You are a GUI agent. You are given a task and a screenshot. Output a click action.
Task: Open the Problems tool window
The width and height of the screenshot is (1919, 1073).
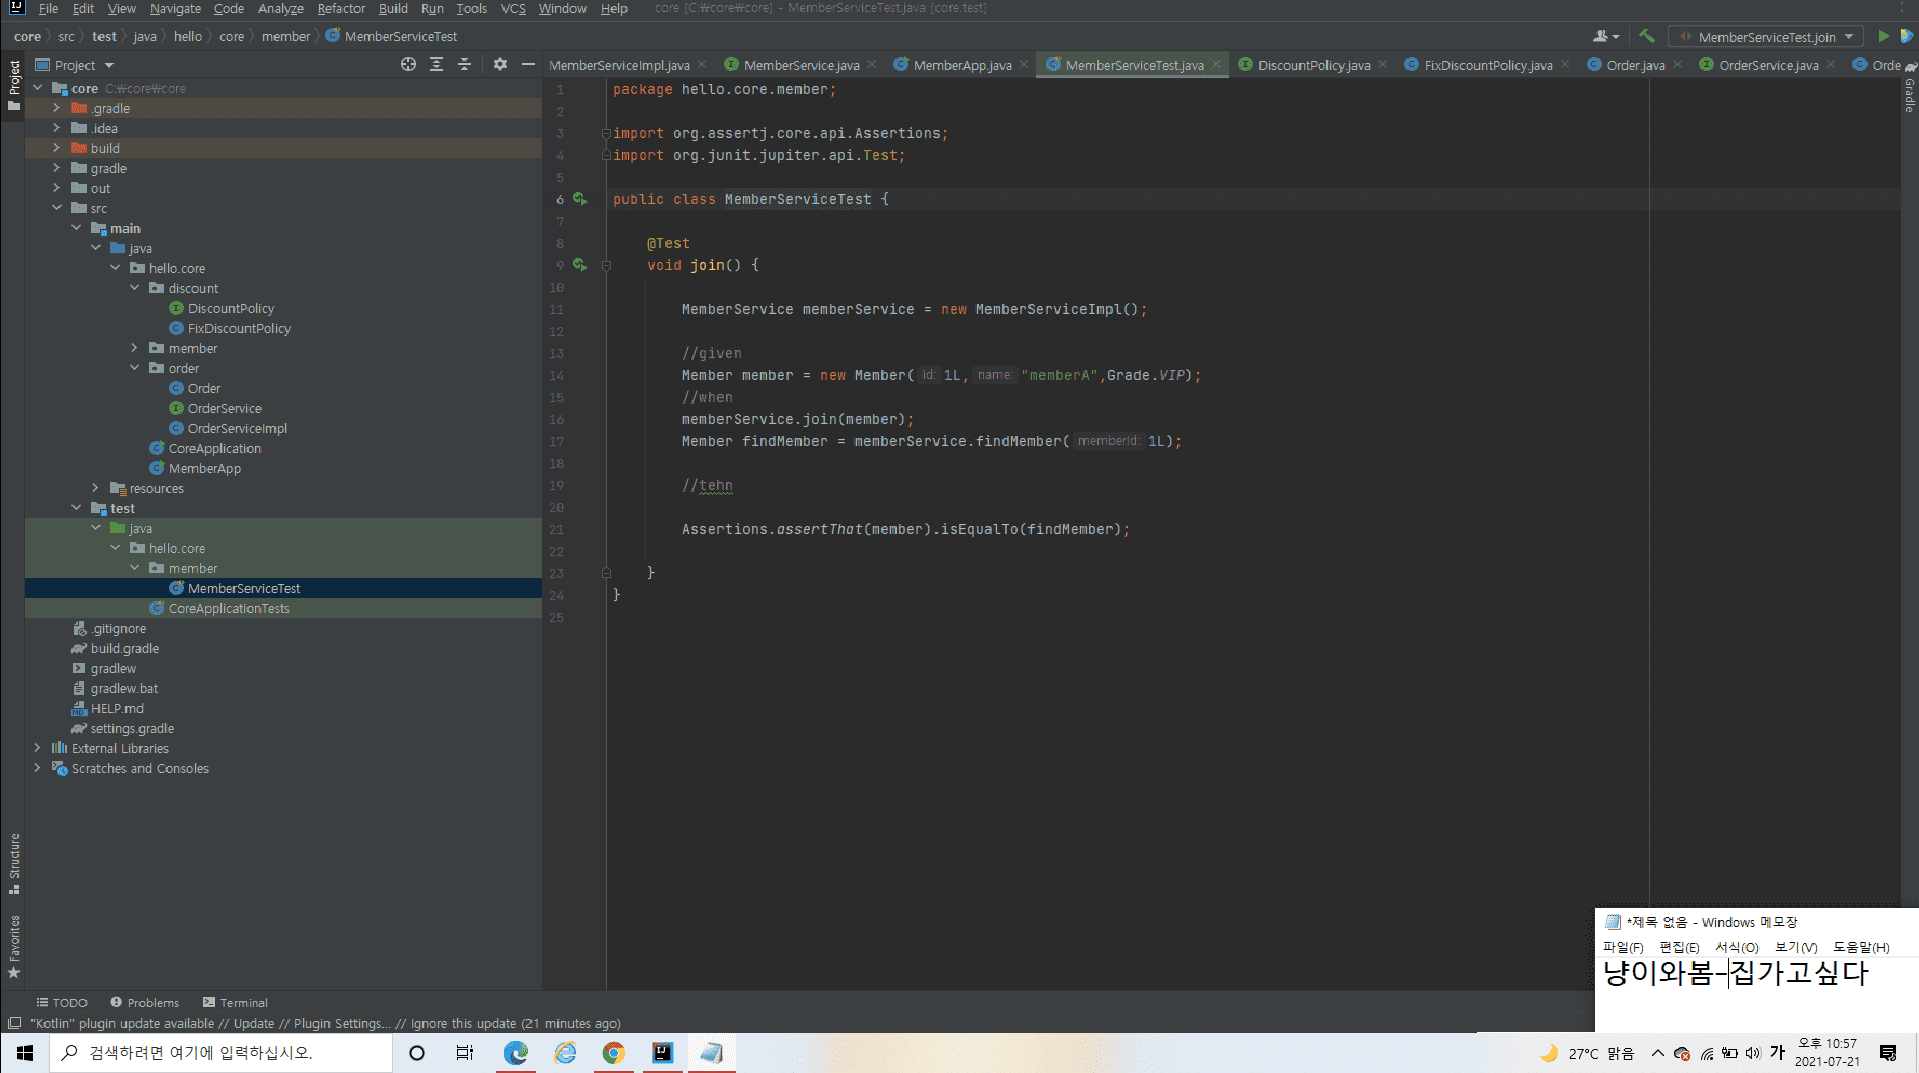click(145, 1002)
